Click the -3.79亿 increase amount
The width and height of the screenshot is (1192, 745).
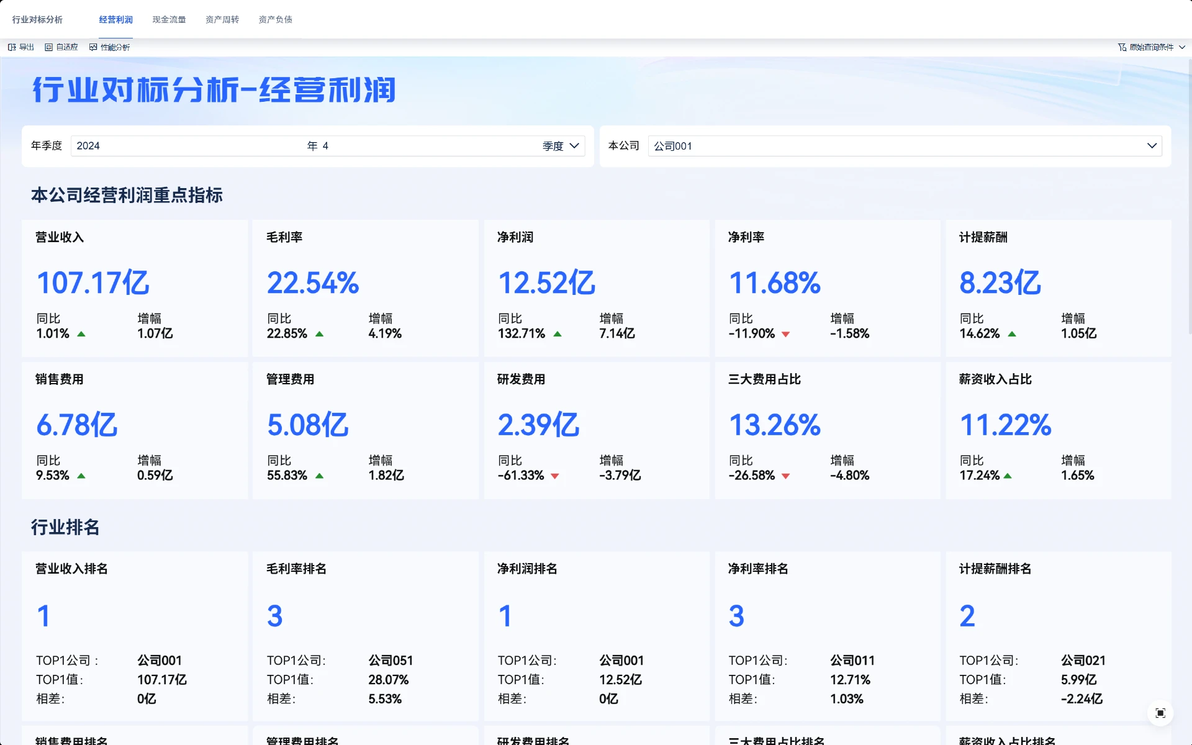620,476
